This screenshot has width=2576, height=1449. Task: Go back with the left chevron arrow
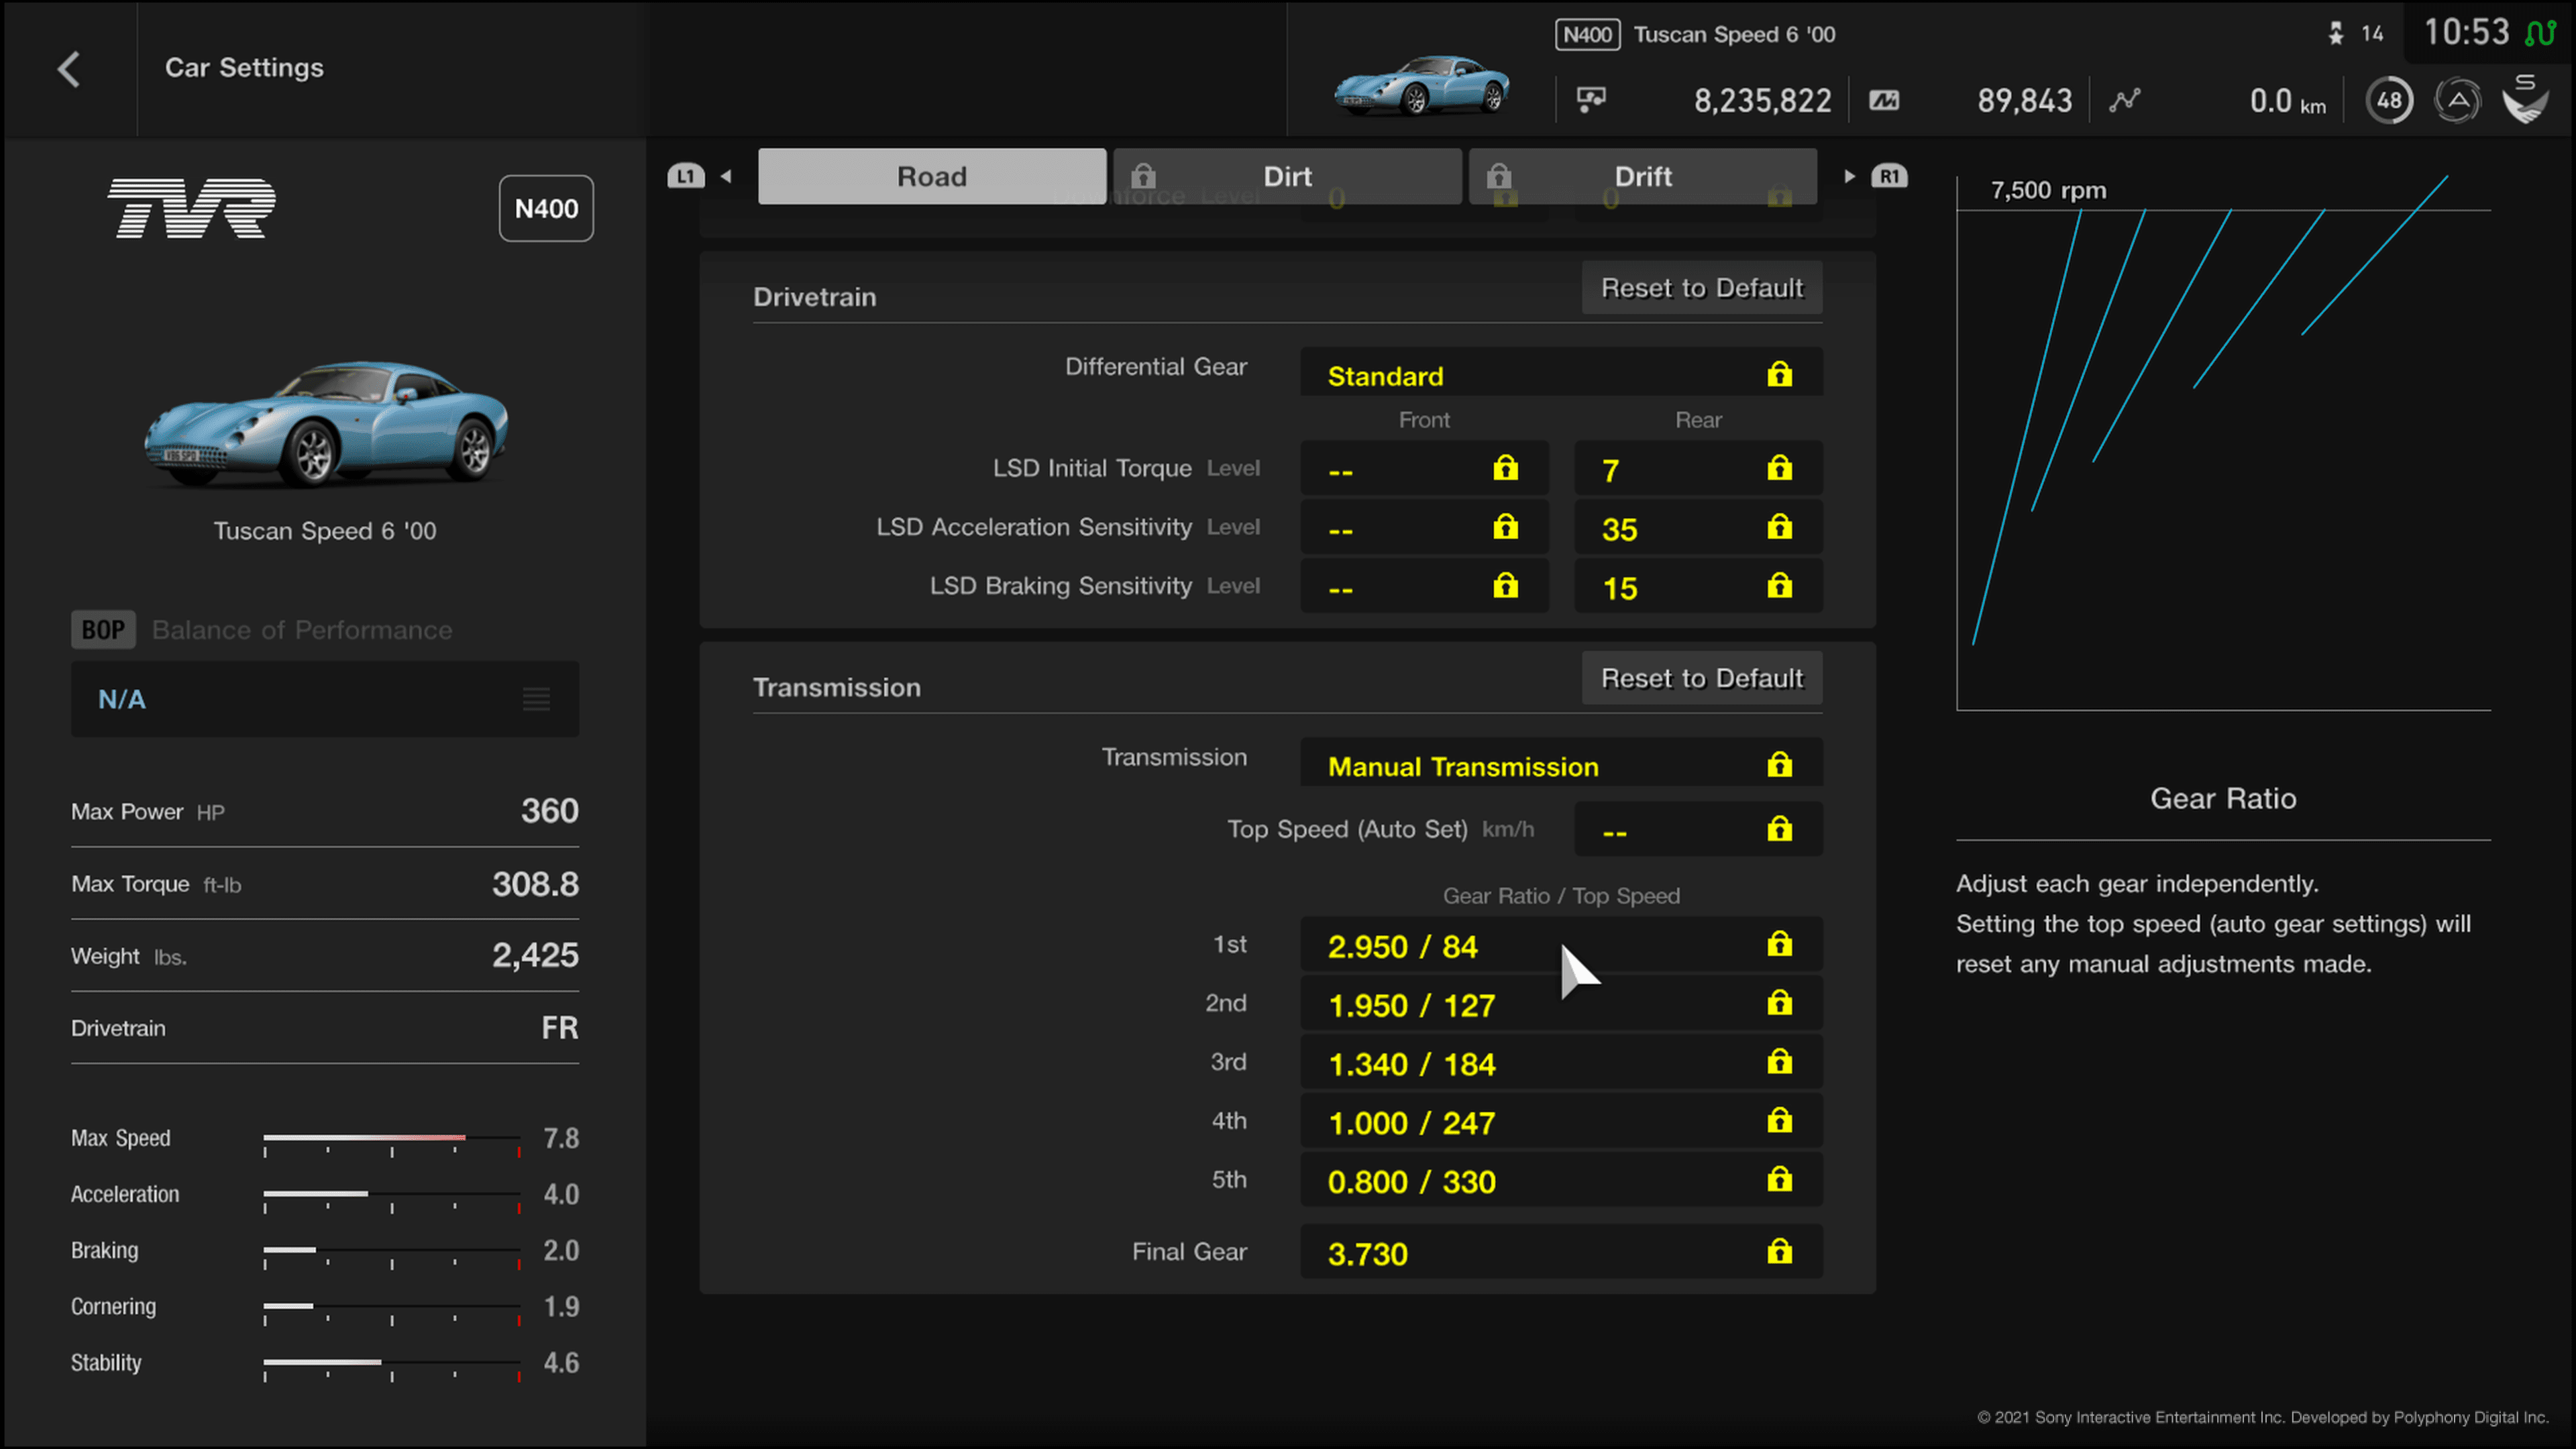[69, 69]
